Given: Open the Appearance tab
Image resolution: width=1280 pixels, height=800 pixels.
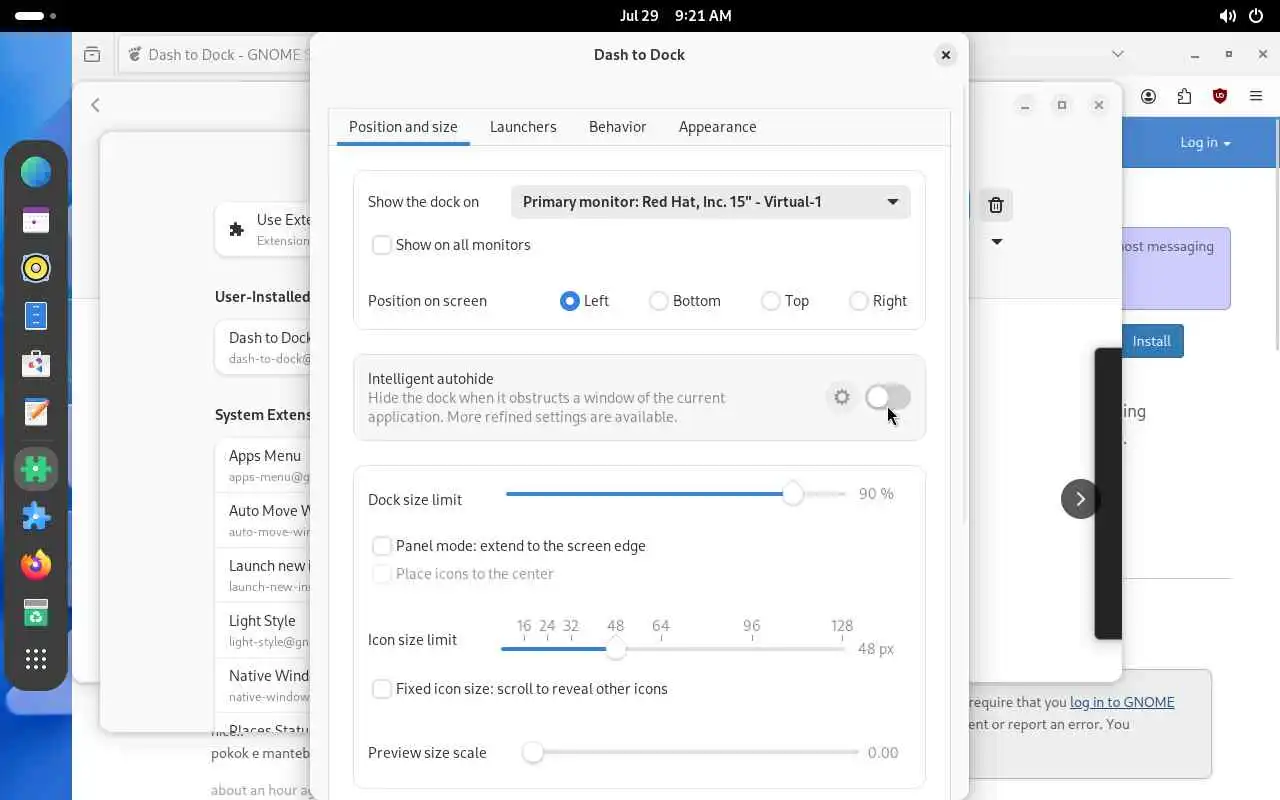Looking at the screenshot, I should click(x=717, y=127).
